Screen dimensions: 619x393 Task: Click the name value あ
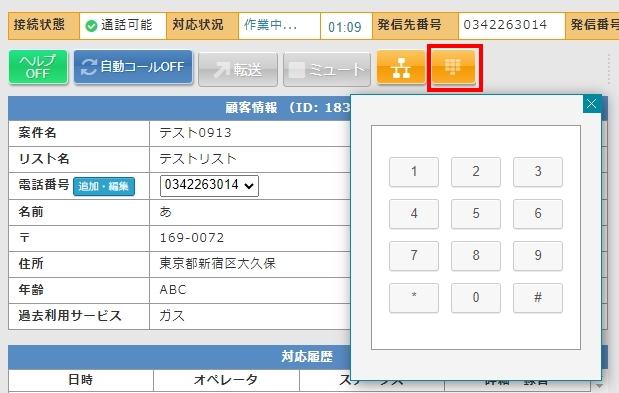click(165, 212)
